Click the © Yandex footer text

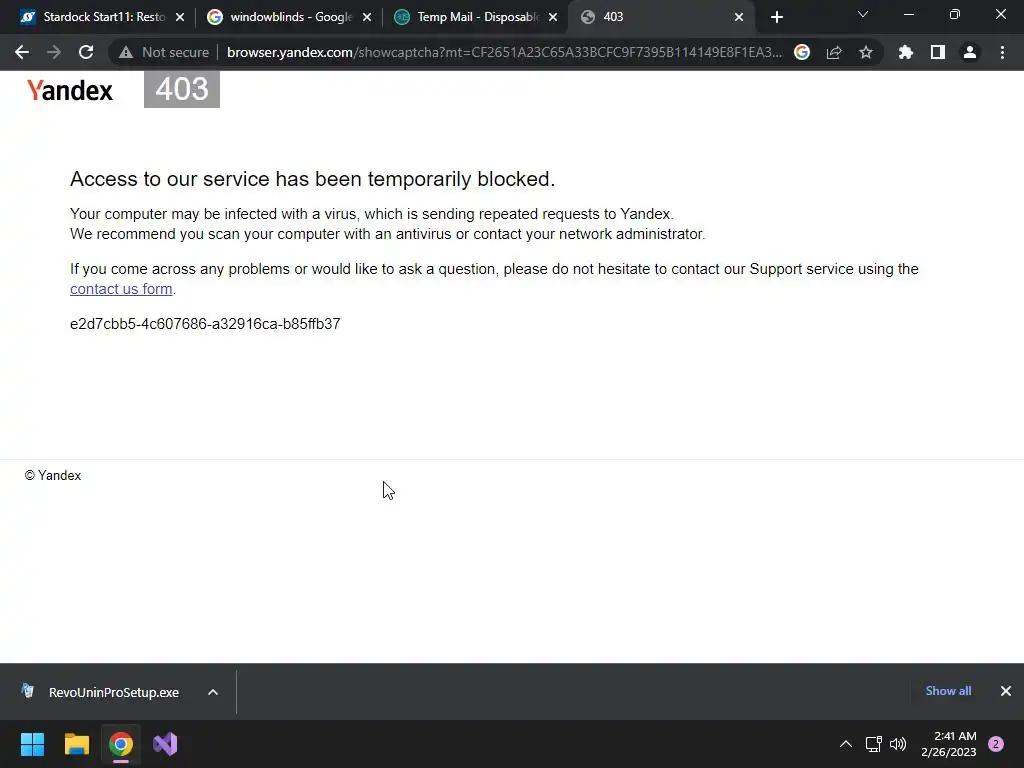click(x=53, y=475)
